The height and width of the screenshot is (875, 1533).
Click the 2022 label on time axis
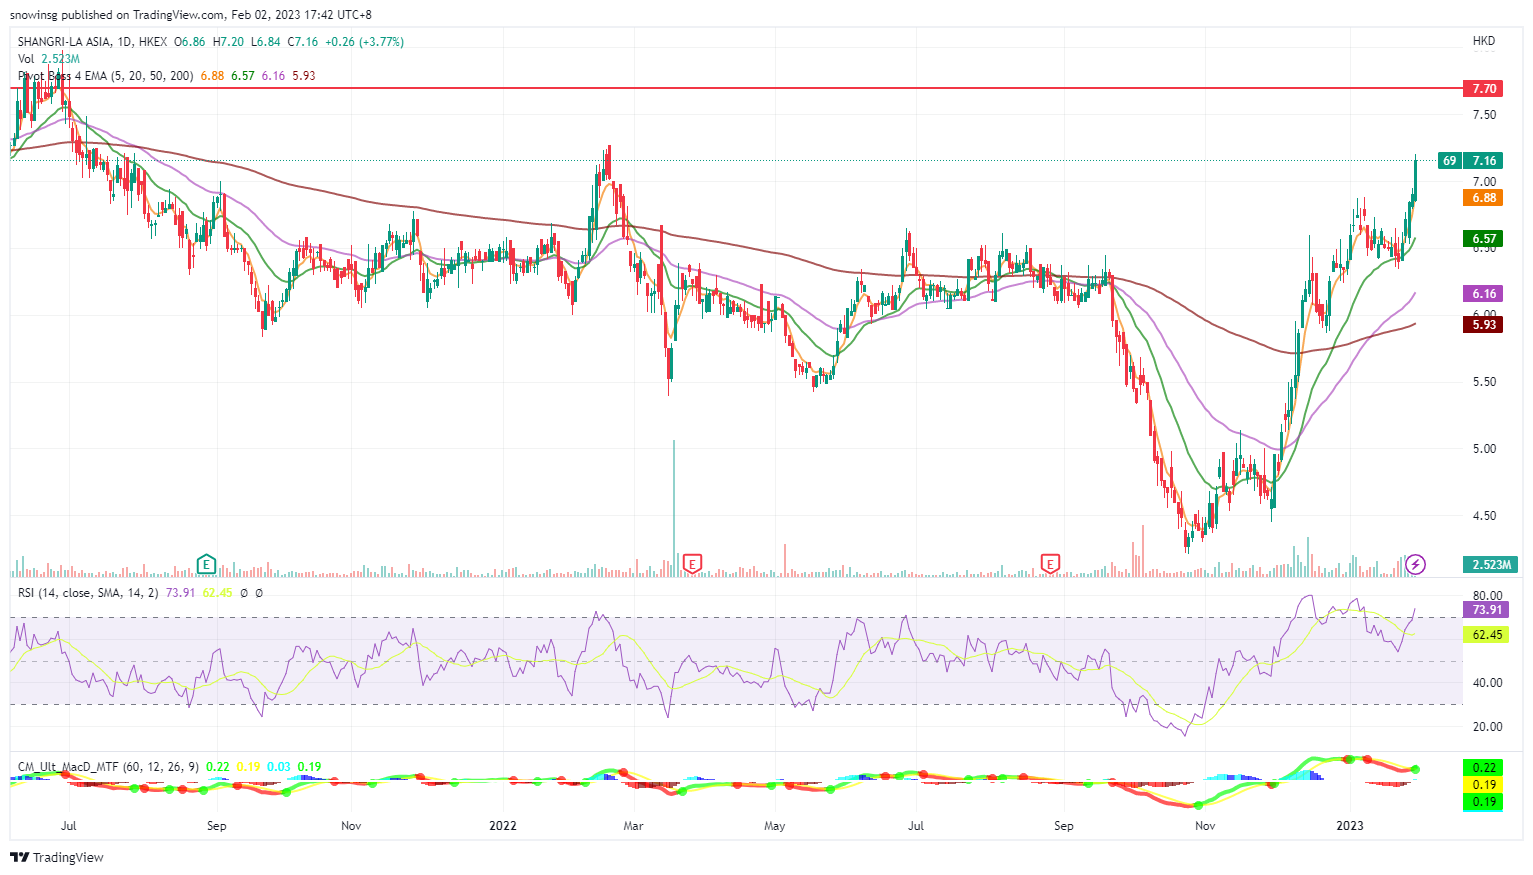coord(502,826)
